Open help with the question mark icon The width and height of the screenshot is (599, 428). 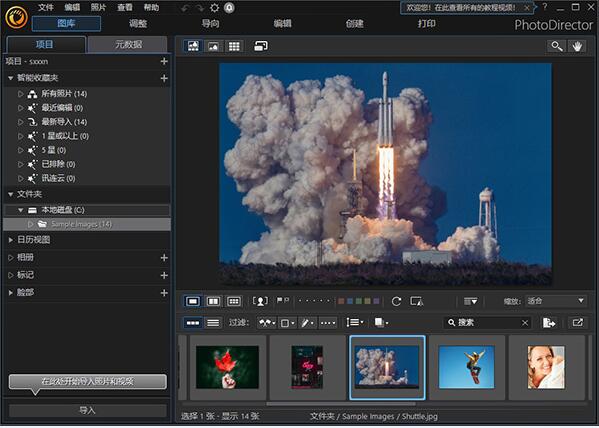pyautogui.click(x=545, y=7)
